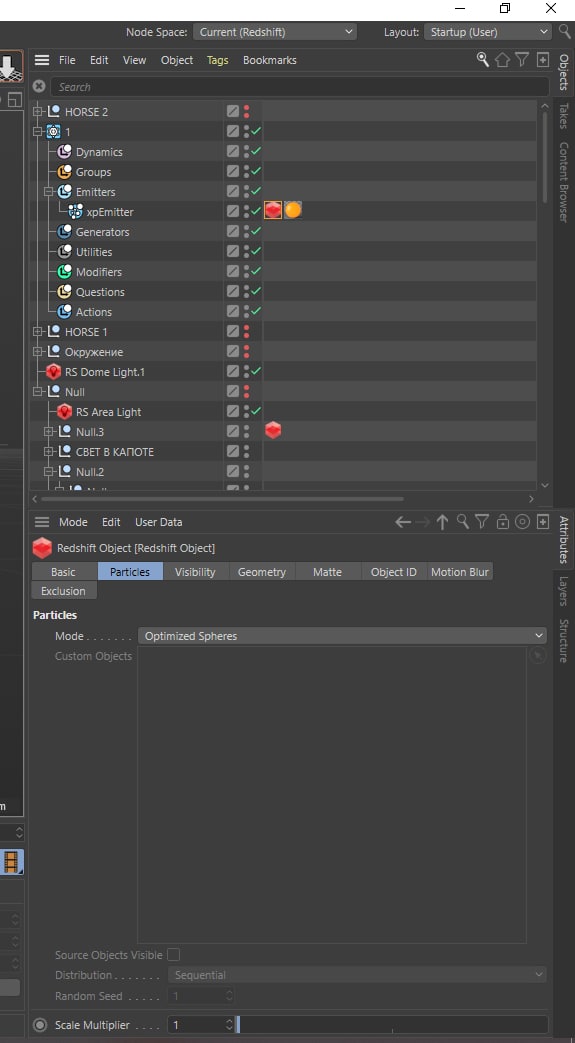Toggle visibility dots for HORSE 1
Screen dimensions: 575x1043
[246, 331]
